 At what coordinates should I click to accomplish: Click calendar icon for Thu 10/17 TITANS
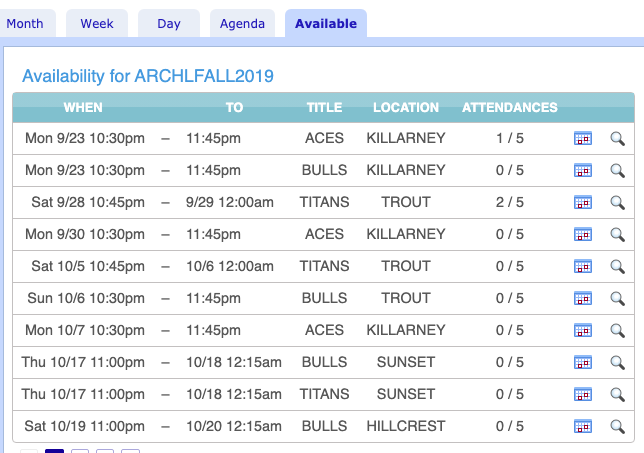(x=583, y=395)
